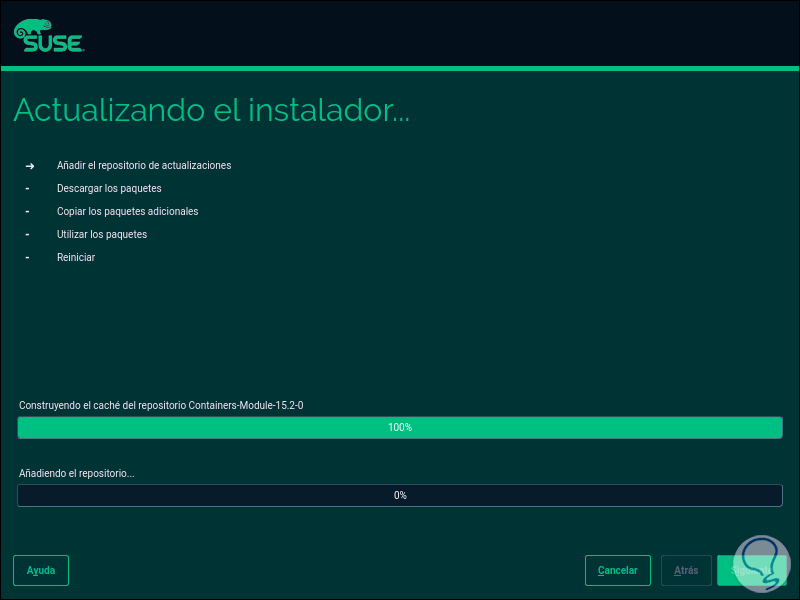The width and height of the screenshot is (800, 600).
Task: Select the Reiniciar step
Action: (76, 257)
